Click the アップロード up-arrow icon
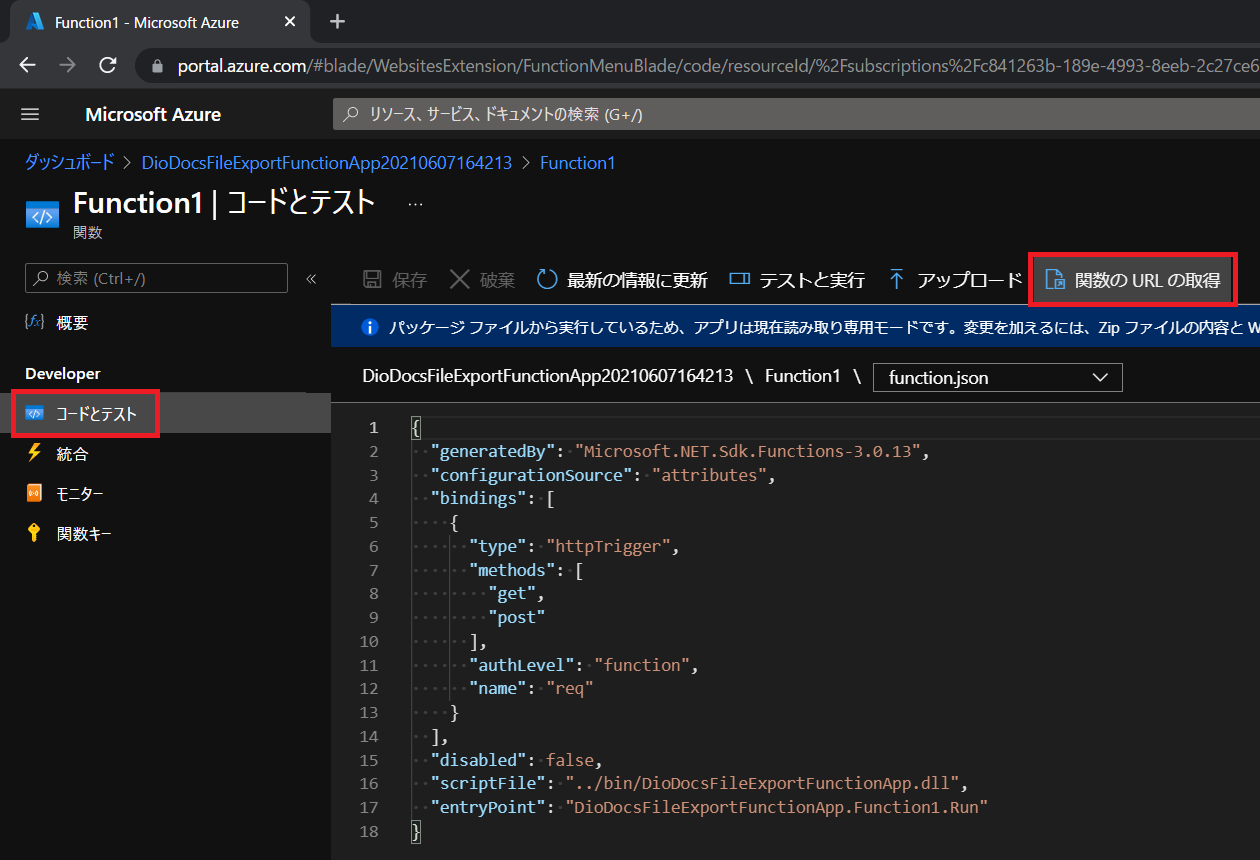The width and height of the screenshot is (1260, 860). tap(897, 280)
